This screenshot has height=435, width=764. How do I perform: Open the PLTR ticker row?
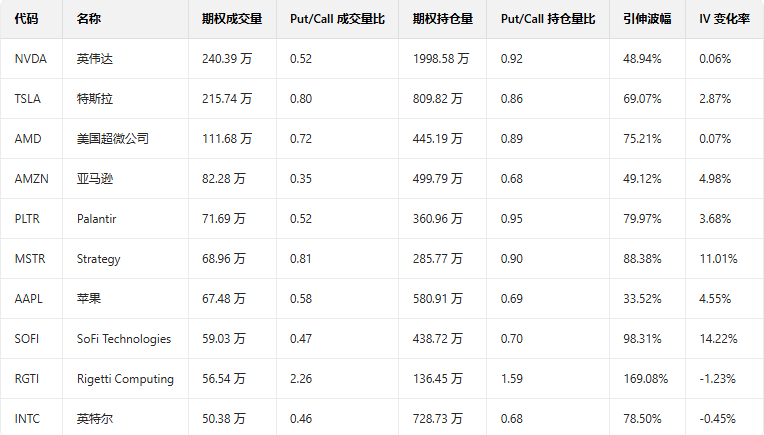29,219
